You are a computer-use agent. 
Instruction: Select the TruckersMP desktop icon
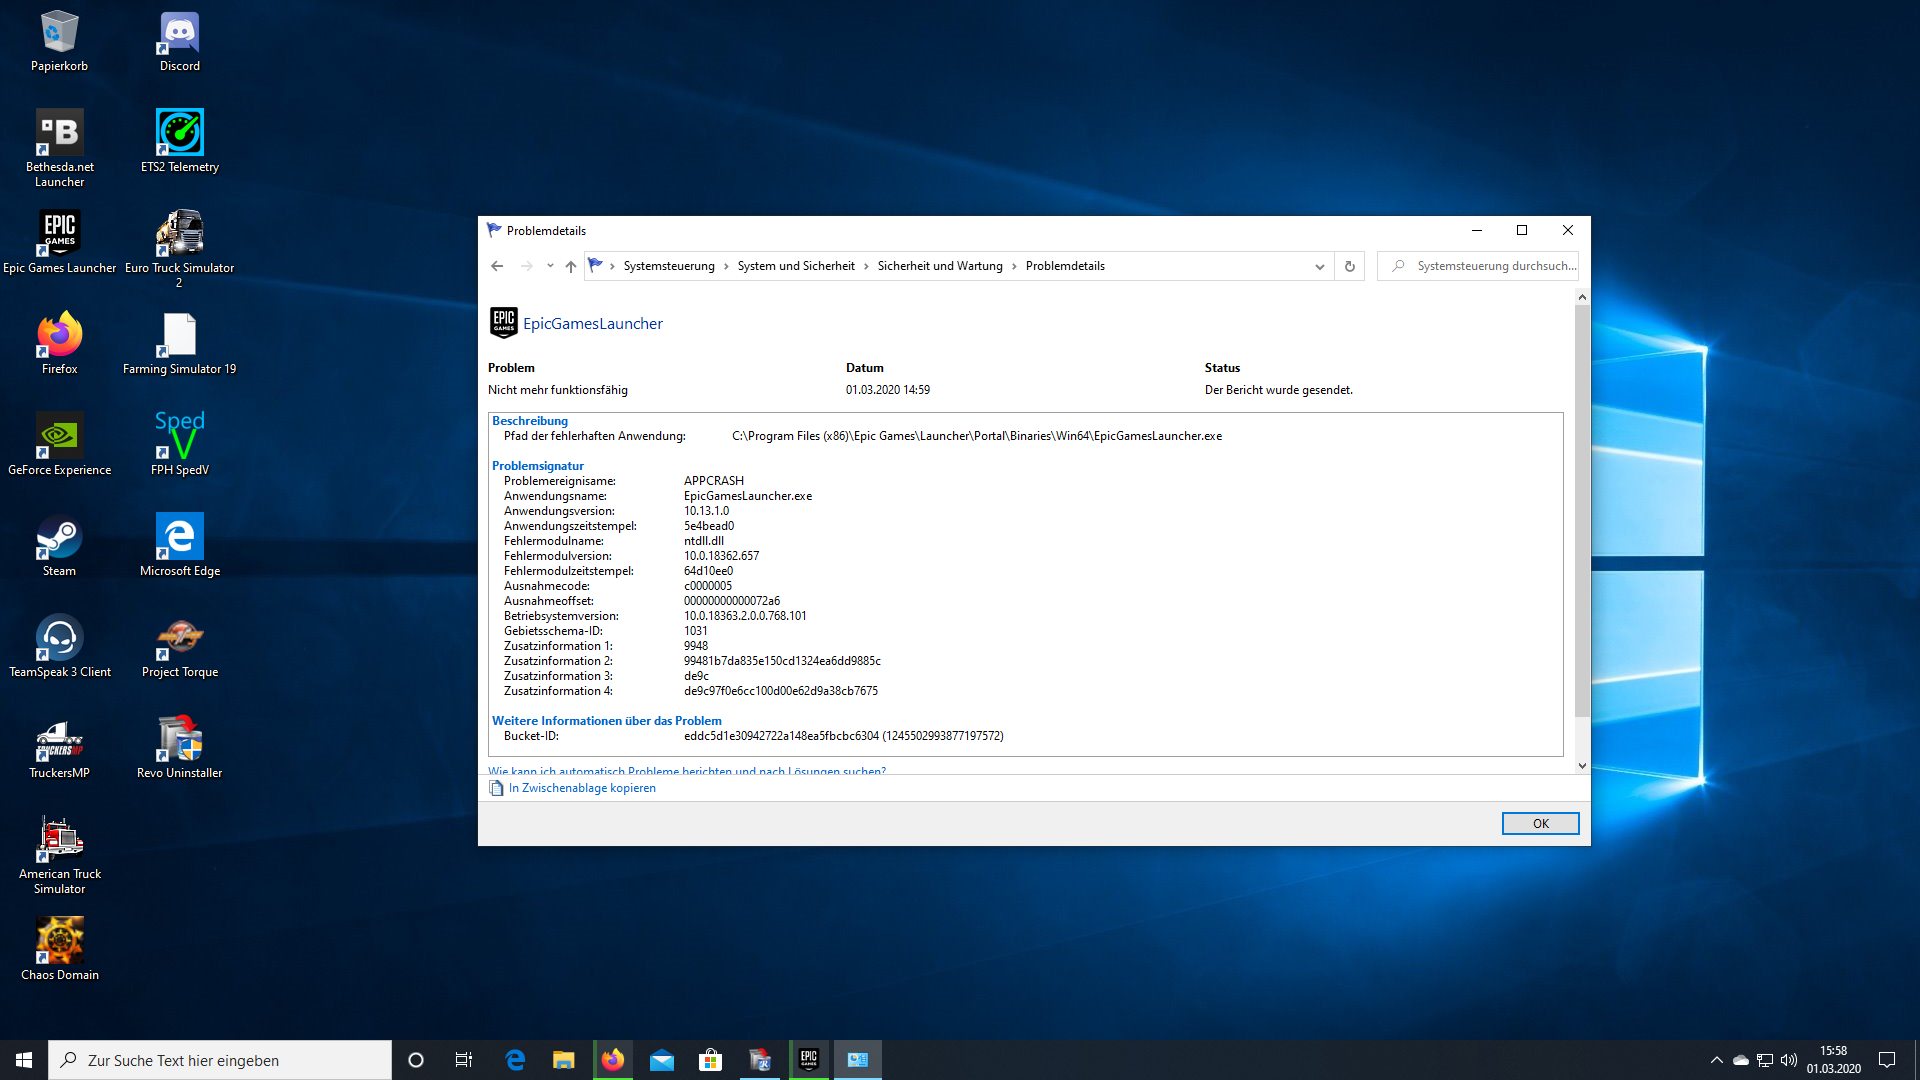click(x=59, y=747)
